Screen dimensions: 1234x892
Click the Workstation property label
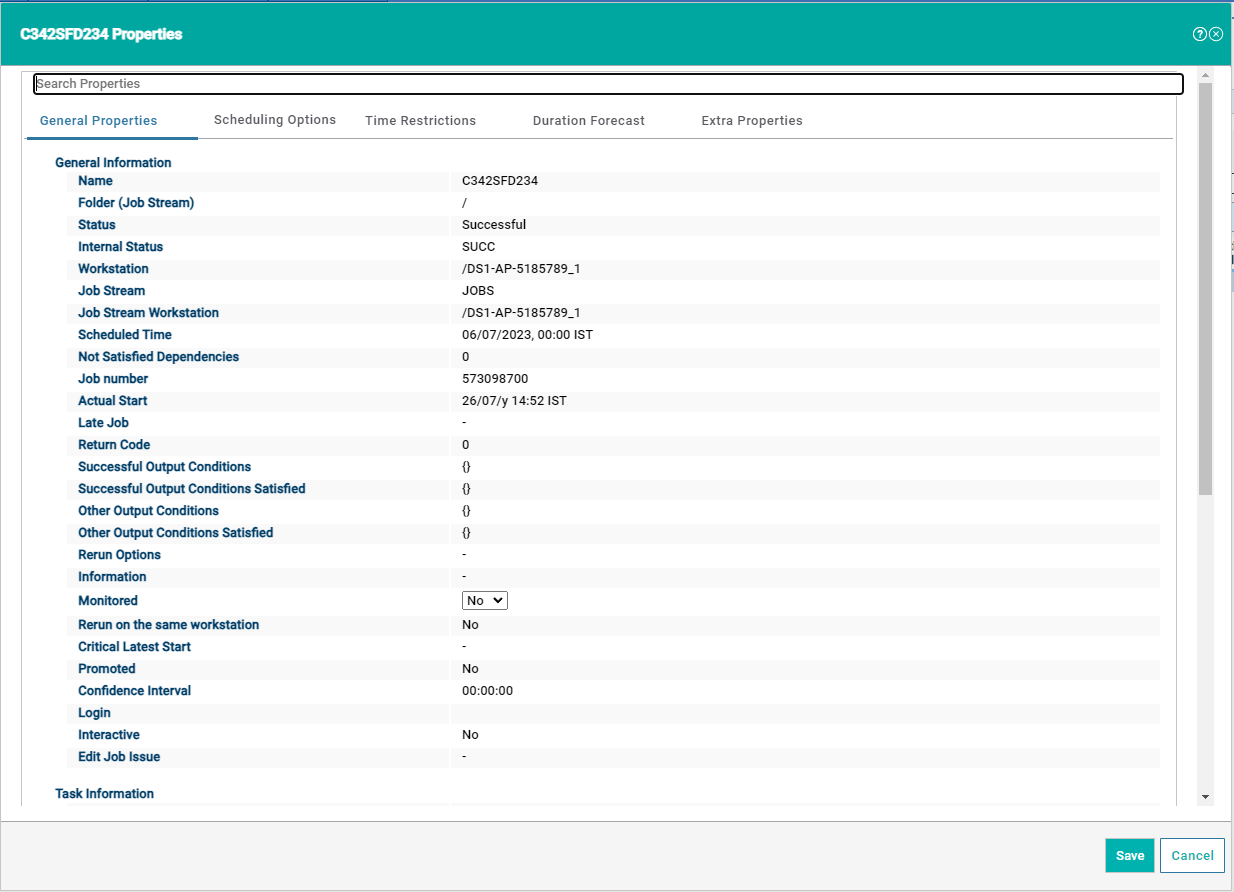113,268
